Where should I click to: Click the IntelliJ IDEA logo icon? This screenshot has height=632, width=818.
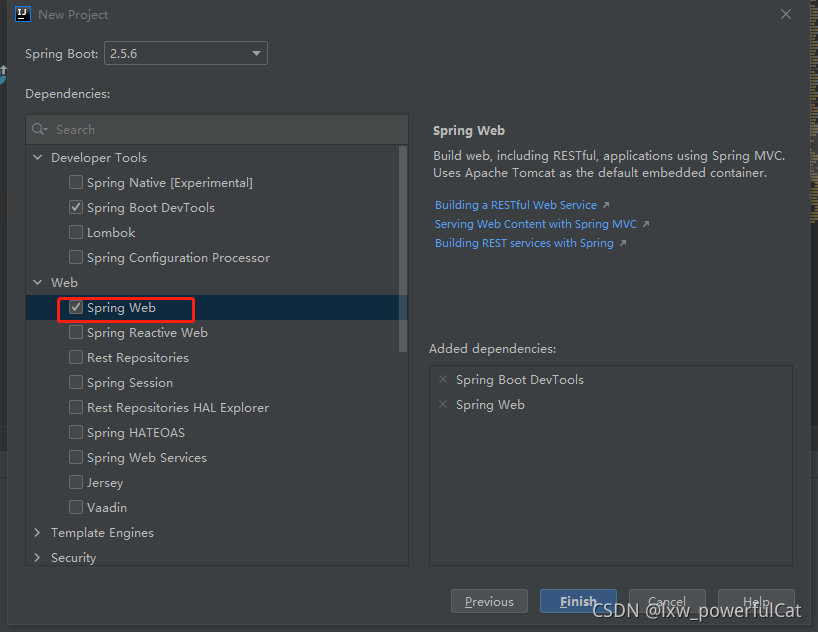click(x=22, y=14)
